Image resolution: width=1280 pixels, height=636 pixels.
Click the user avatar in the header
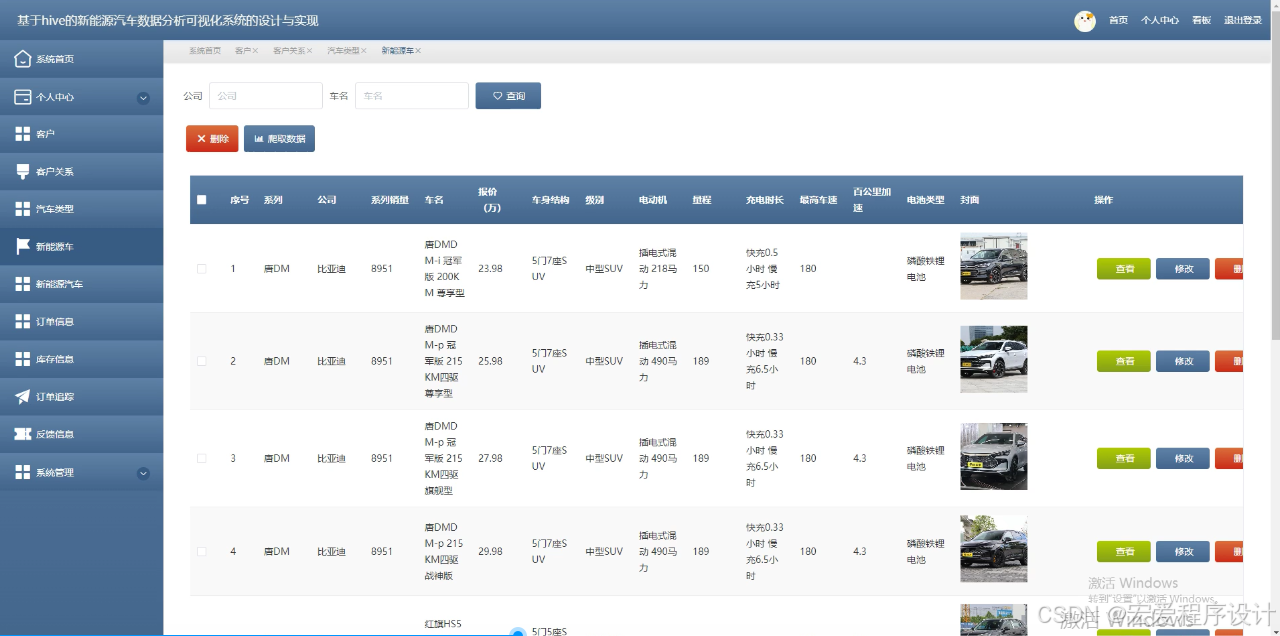click(1085, 21)
